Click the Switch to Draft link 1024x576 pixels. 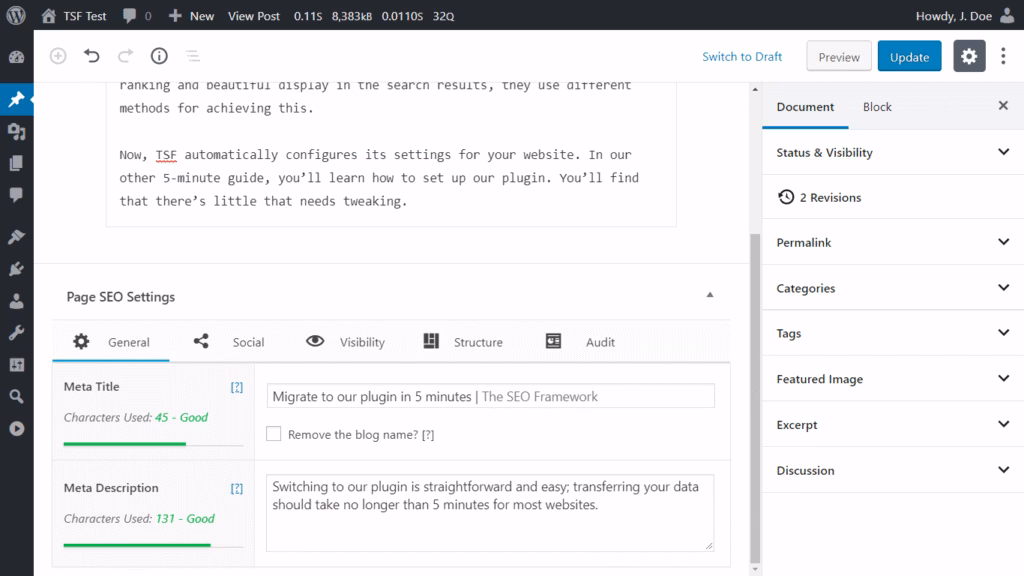click(742, 57)
